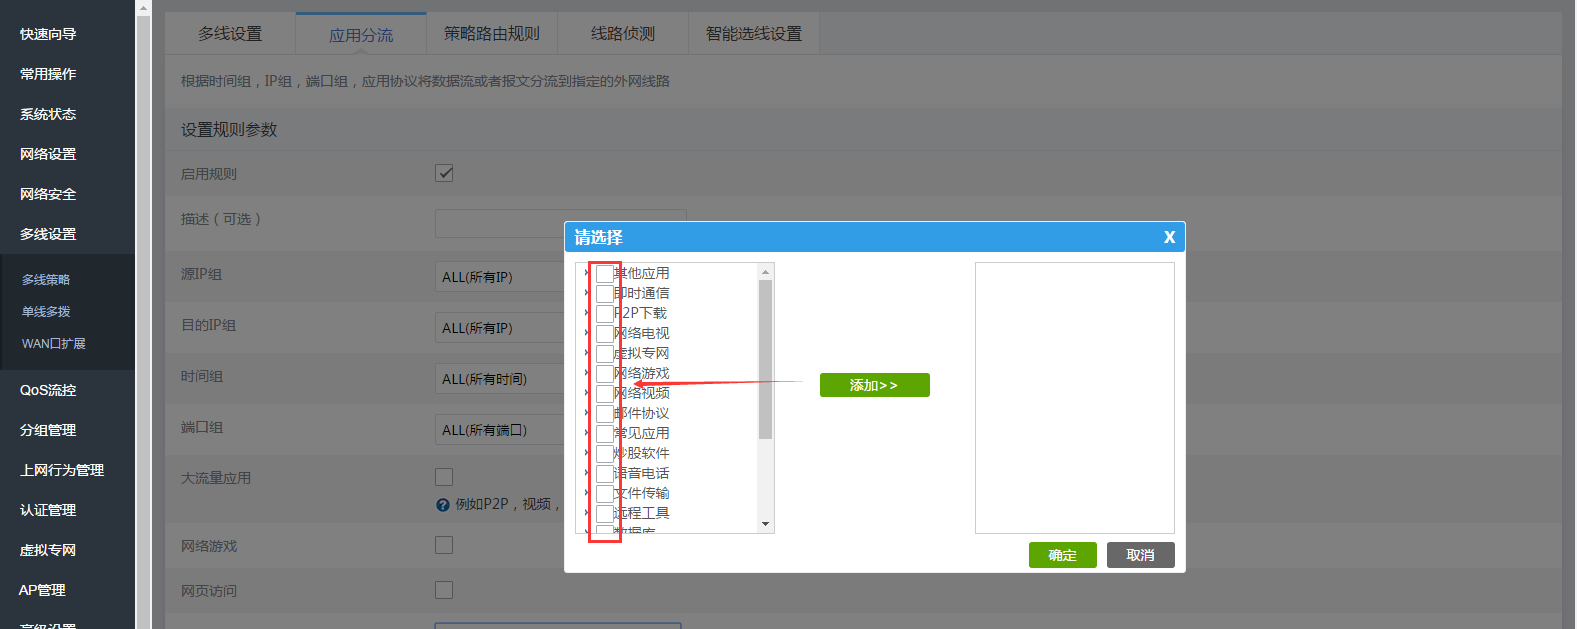Image resolution: width=1577 pixels, height=629 pixels.
Task: Select the 网络游戏 checkbox in the list
Action: [604, 373]
